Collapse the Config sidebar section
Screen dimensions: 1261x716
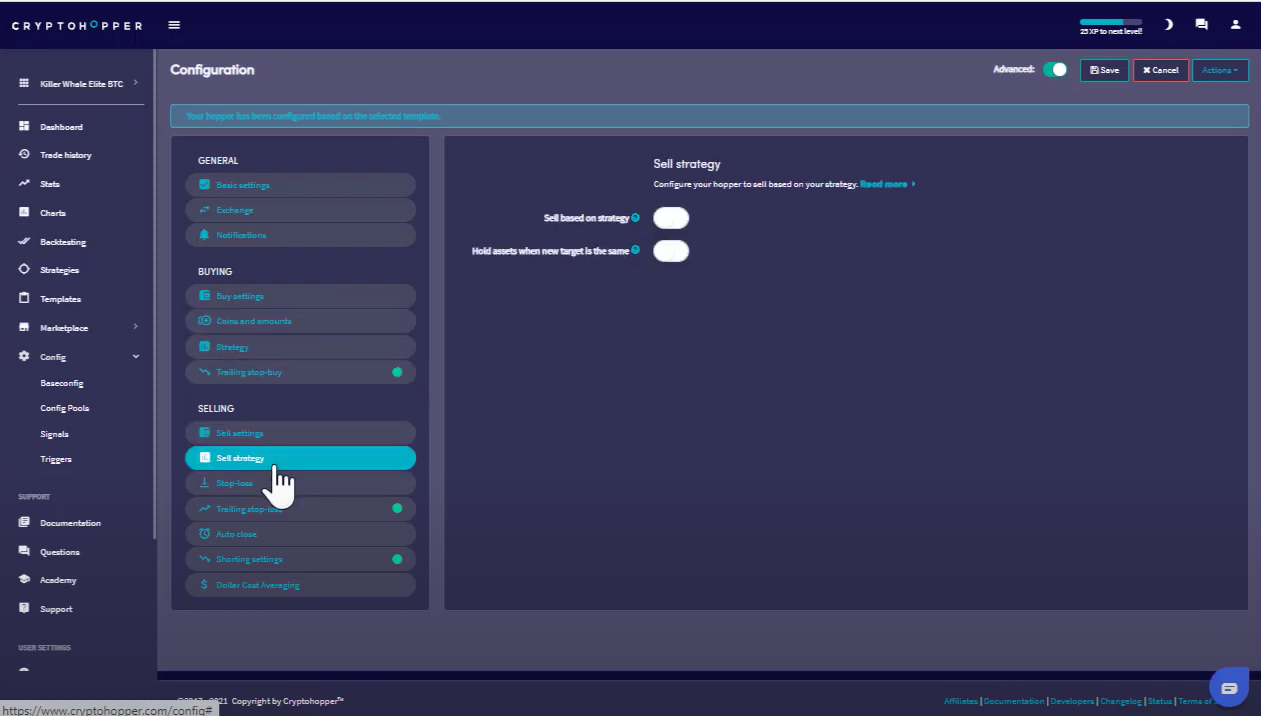135,357
